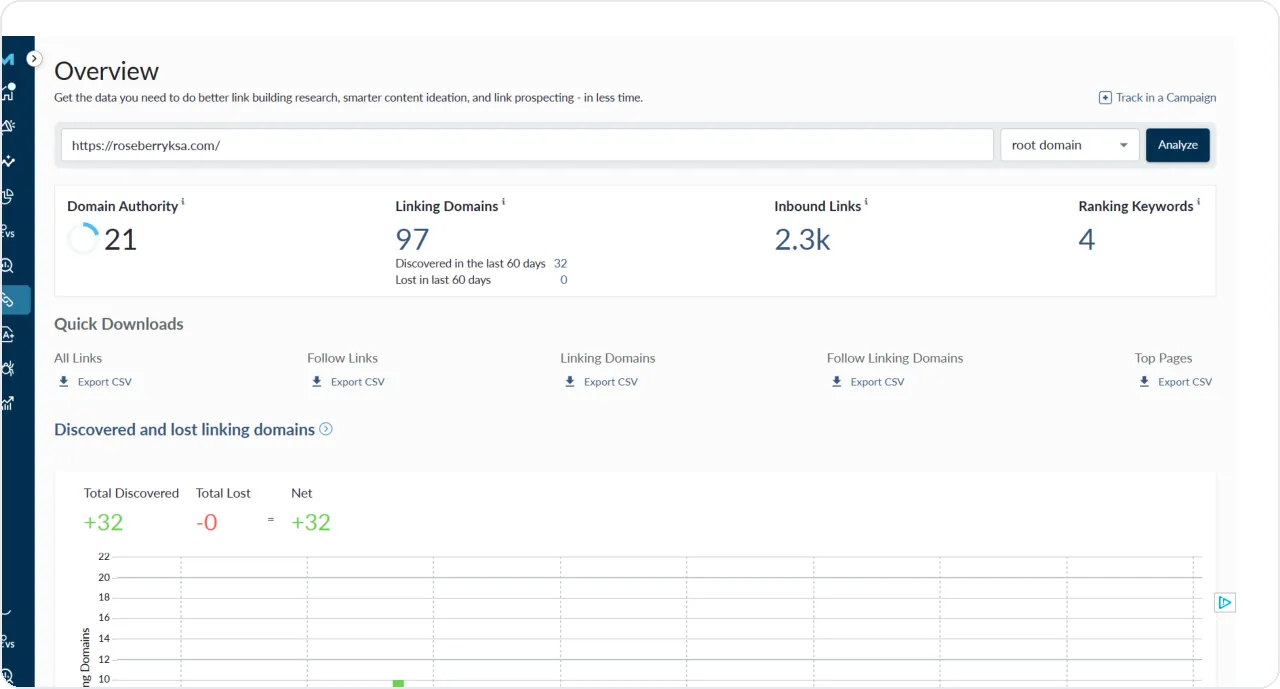Click the AdChoices triangle icon
The height and width of the screenshot is (689, 1280).
(1225, 602)
